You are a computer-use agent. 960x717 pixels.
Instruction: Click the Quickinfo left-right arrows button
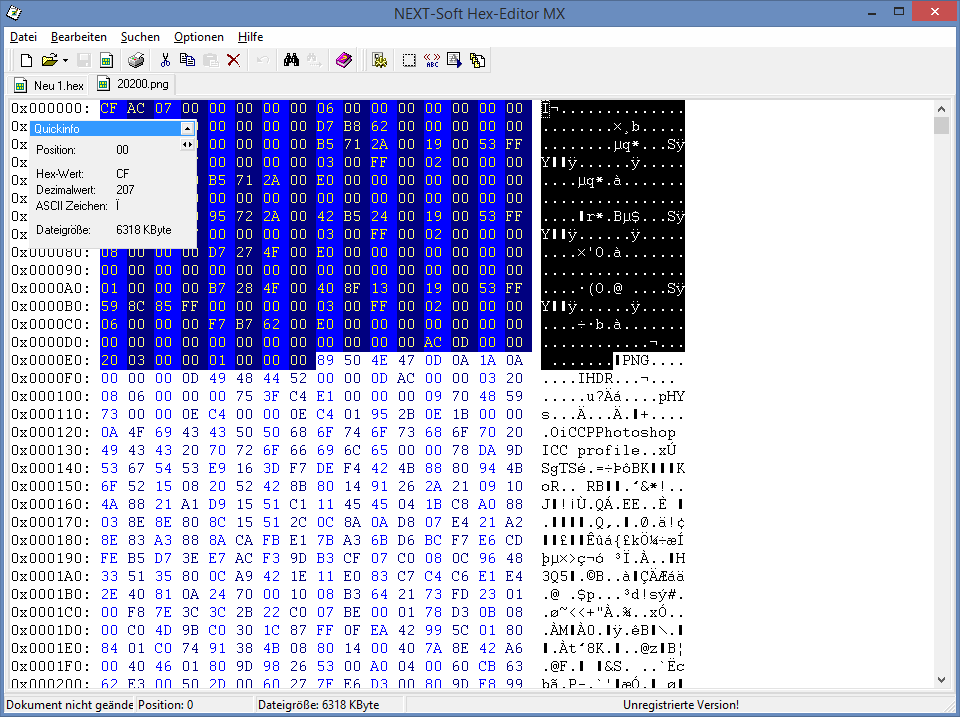tap(187, 145)
